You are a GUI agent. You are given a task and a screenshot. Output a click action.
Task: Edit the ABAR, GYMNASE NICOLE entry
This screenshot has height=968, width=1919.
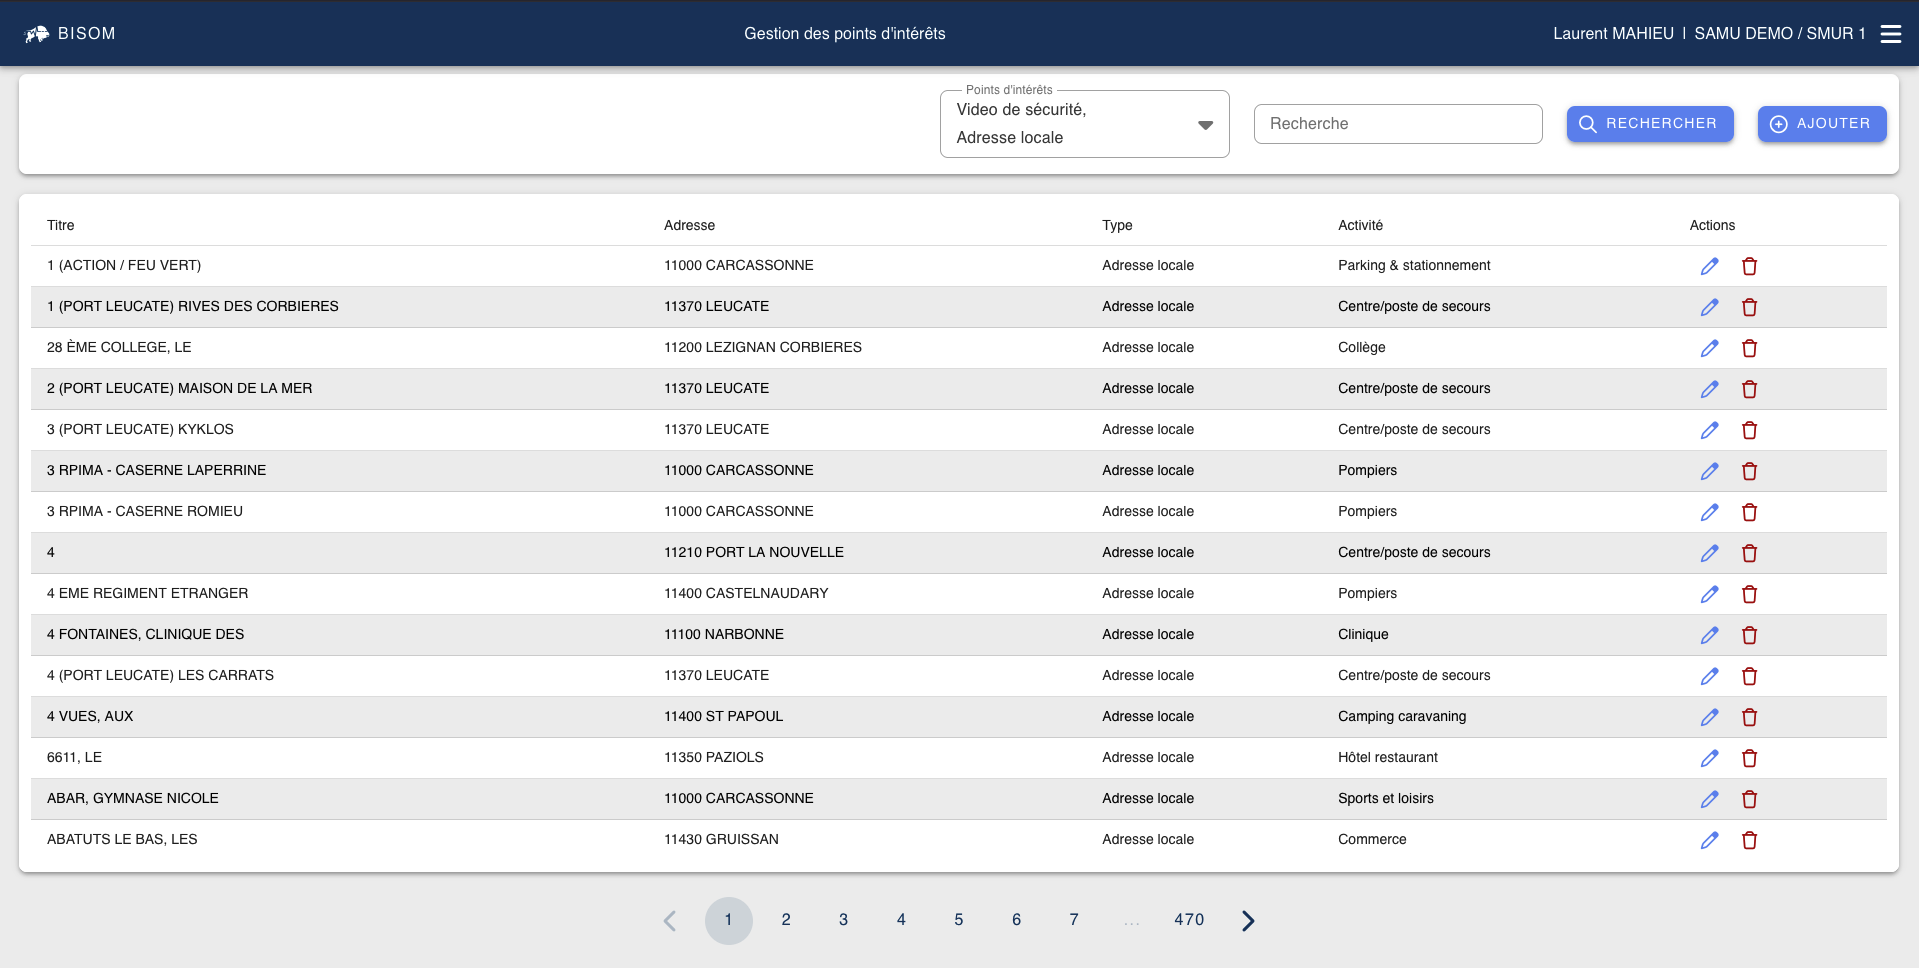pyautogui.click(x=1710, y=799)
